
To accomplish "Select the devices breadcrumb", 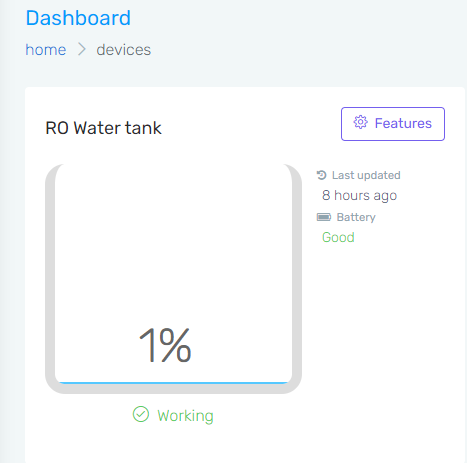I will [124, 50].
